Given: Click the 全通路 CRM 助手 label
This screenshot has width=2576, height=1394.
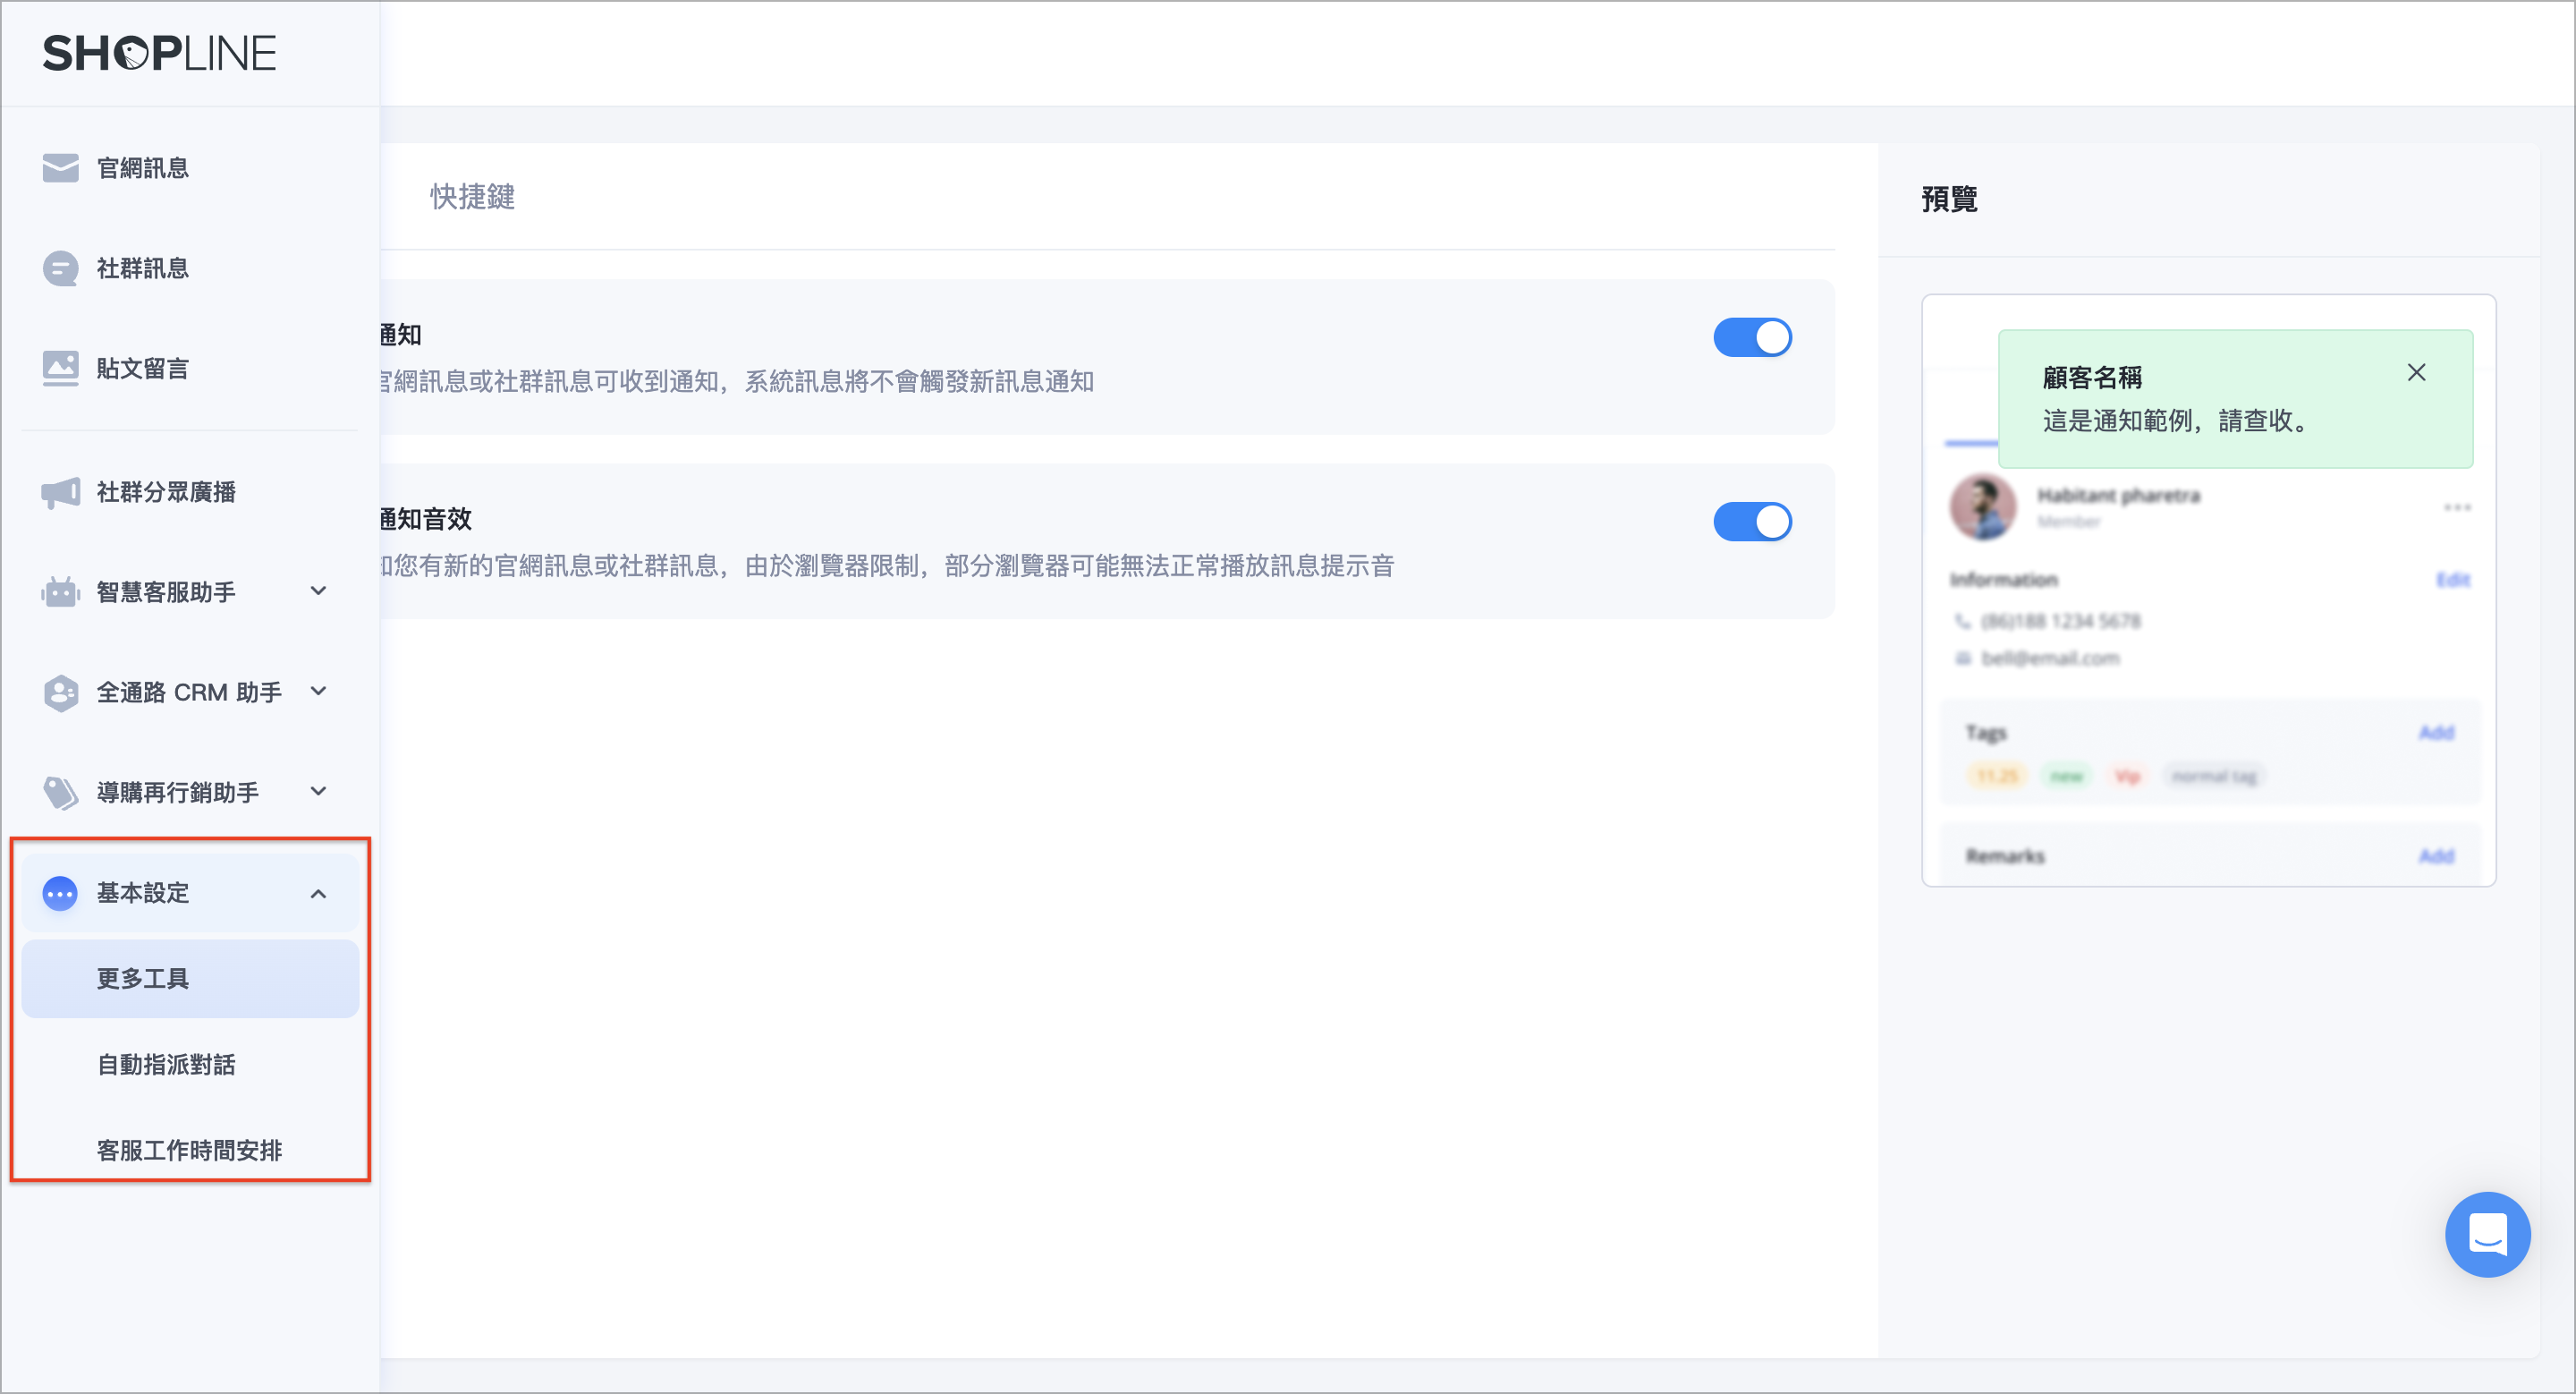Looking at the screenshot, I should [189, 692].
